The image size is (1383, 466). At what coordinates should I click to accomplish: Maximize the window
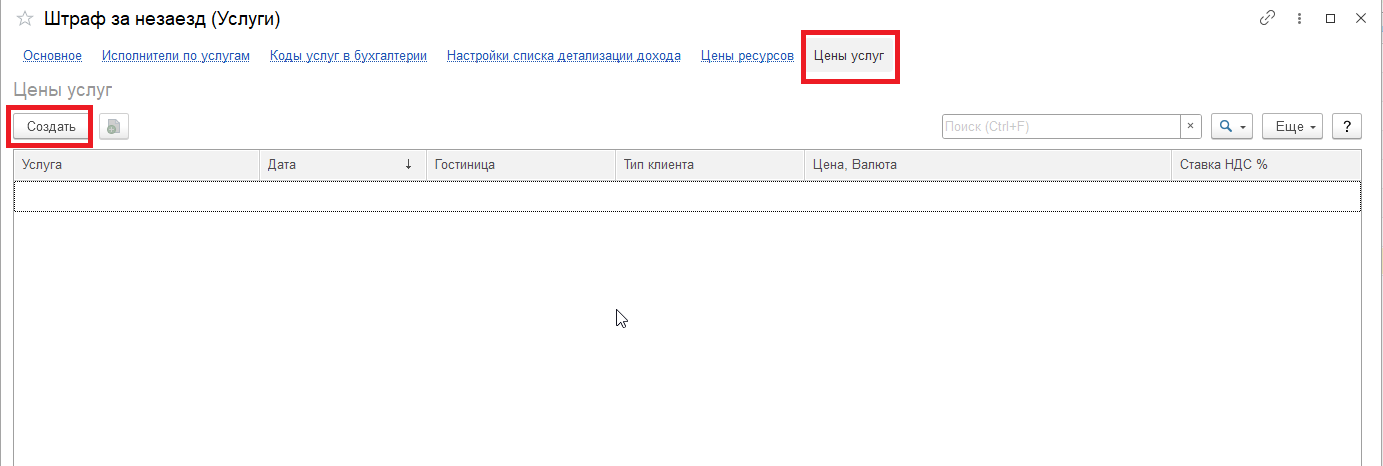point(1330,19)
